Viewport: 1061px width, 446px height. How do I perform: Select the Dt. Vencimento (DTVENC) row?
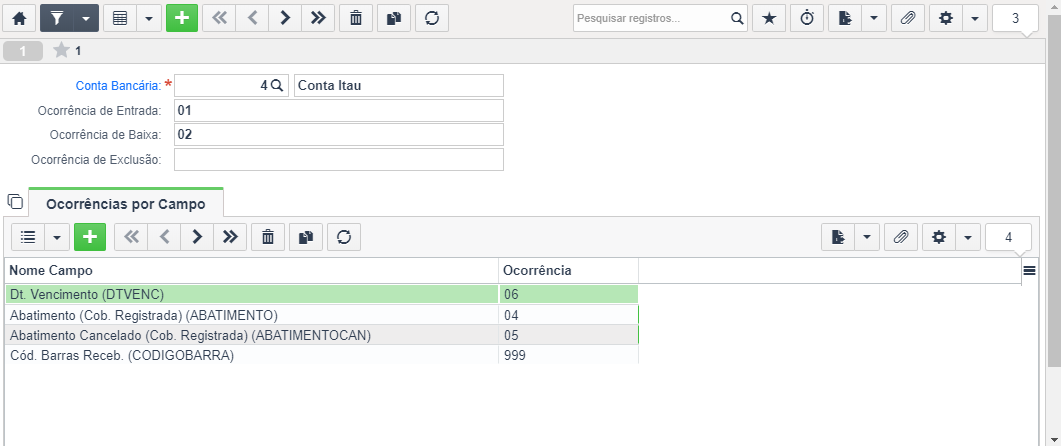pos(321,294)
